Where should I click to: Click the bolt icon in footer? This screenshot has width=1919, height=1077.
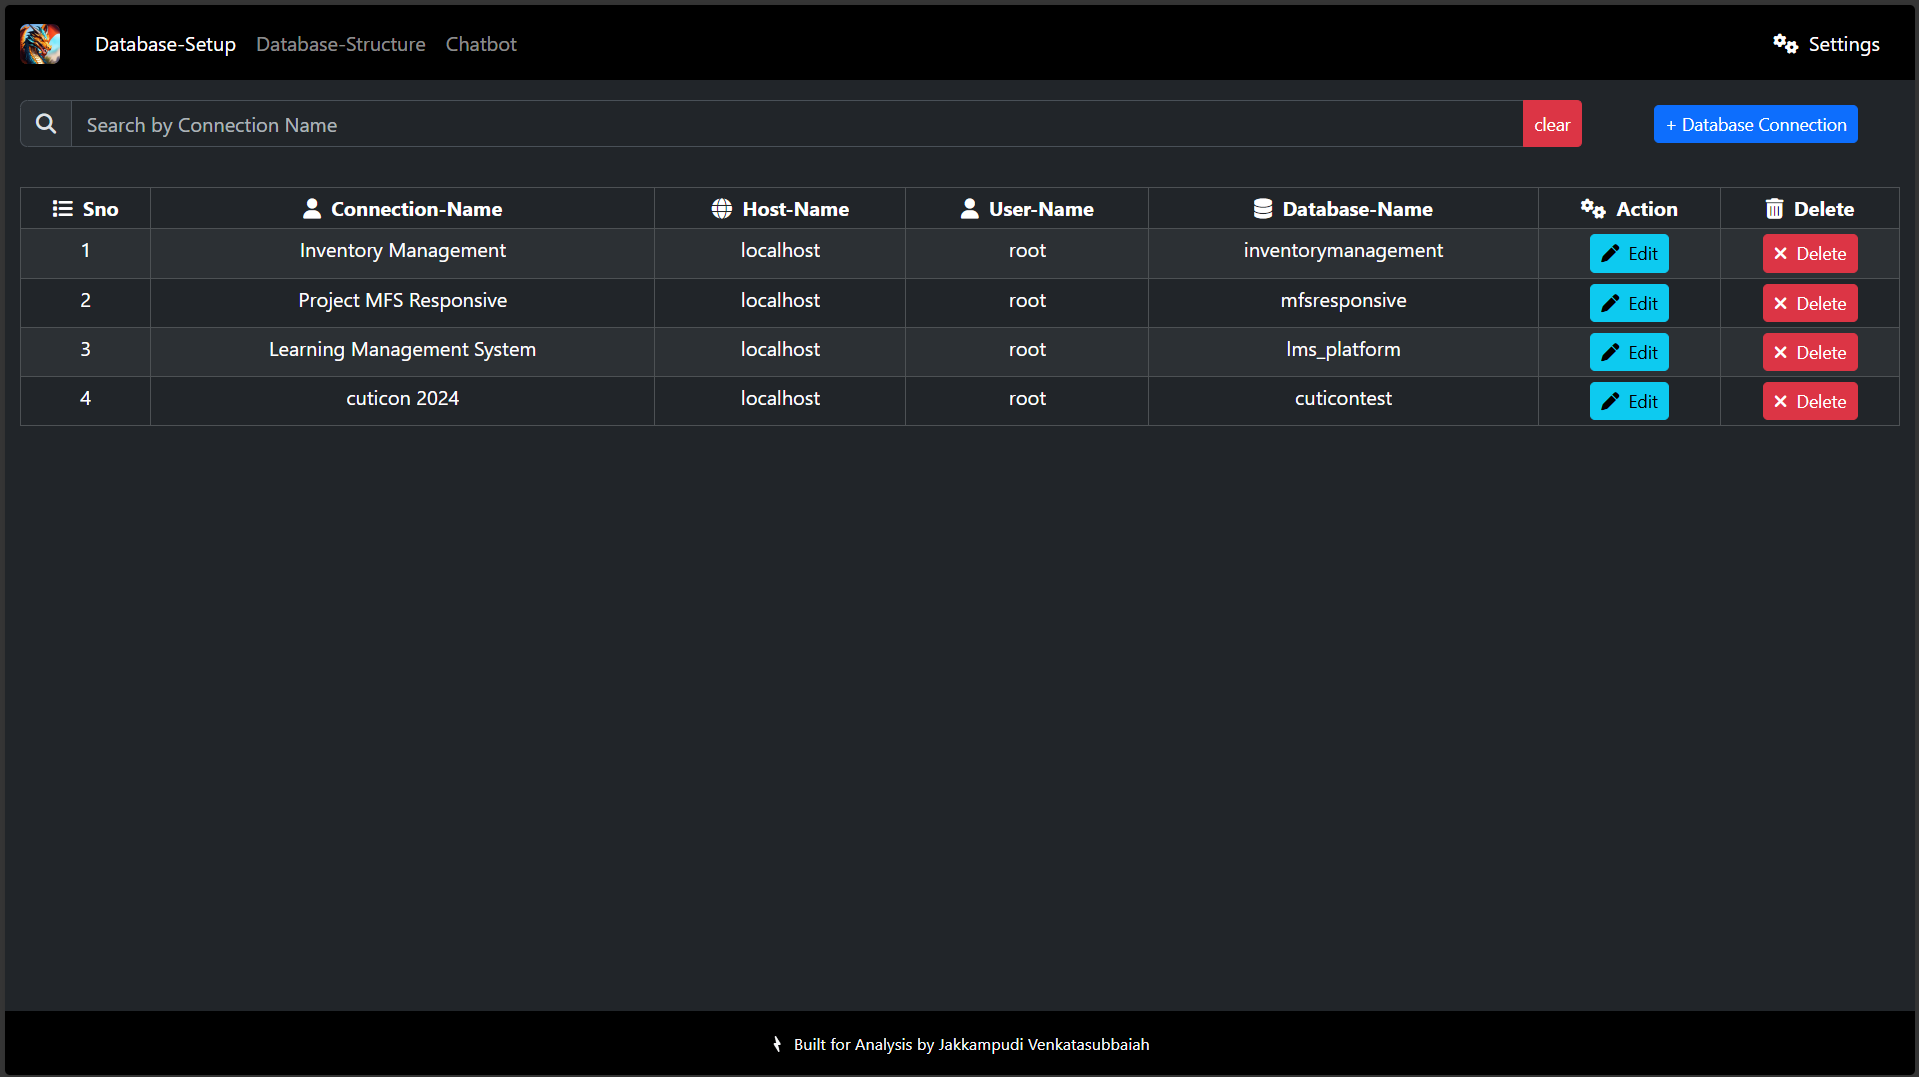click(777, 1044)
